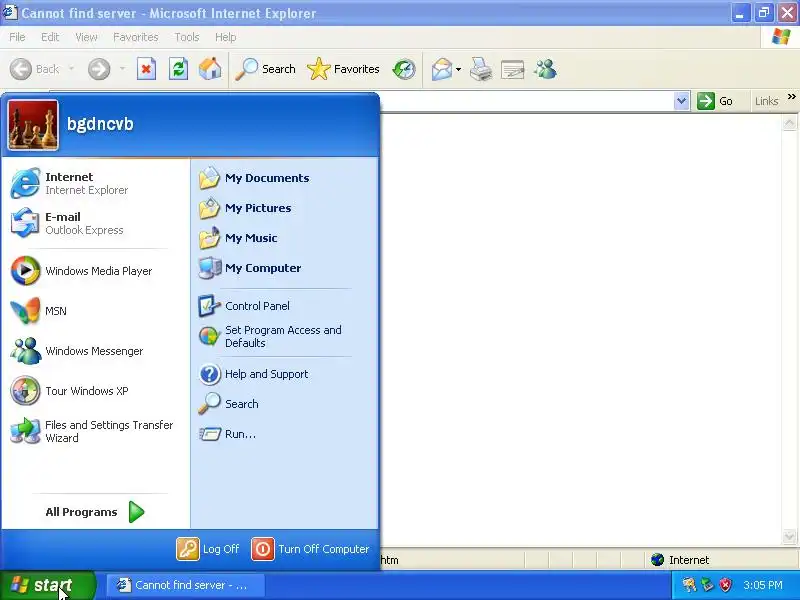Click the Back arrow button in IE
The width and height of the screenshot is (800, 600).
point(34,69)
